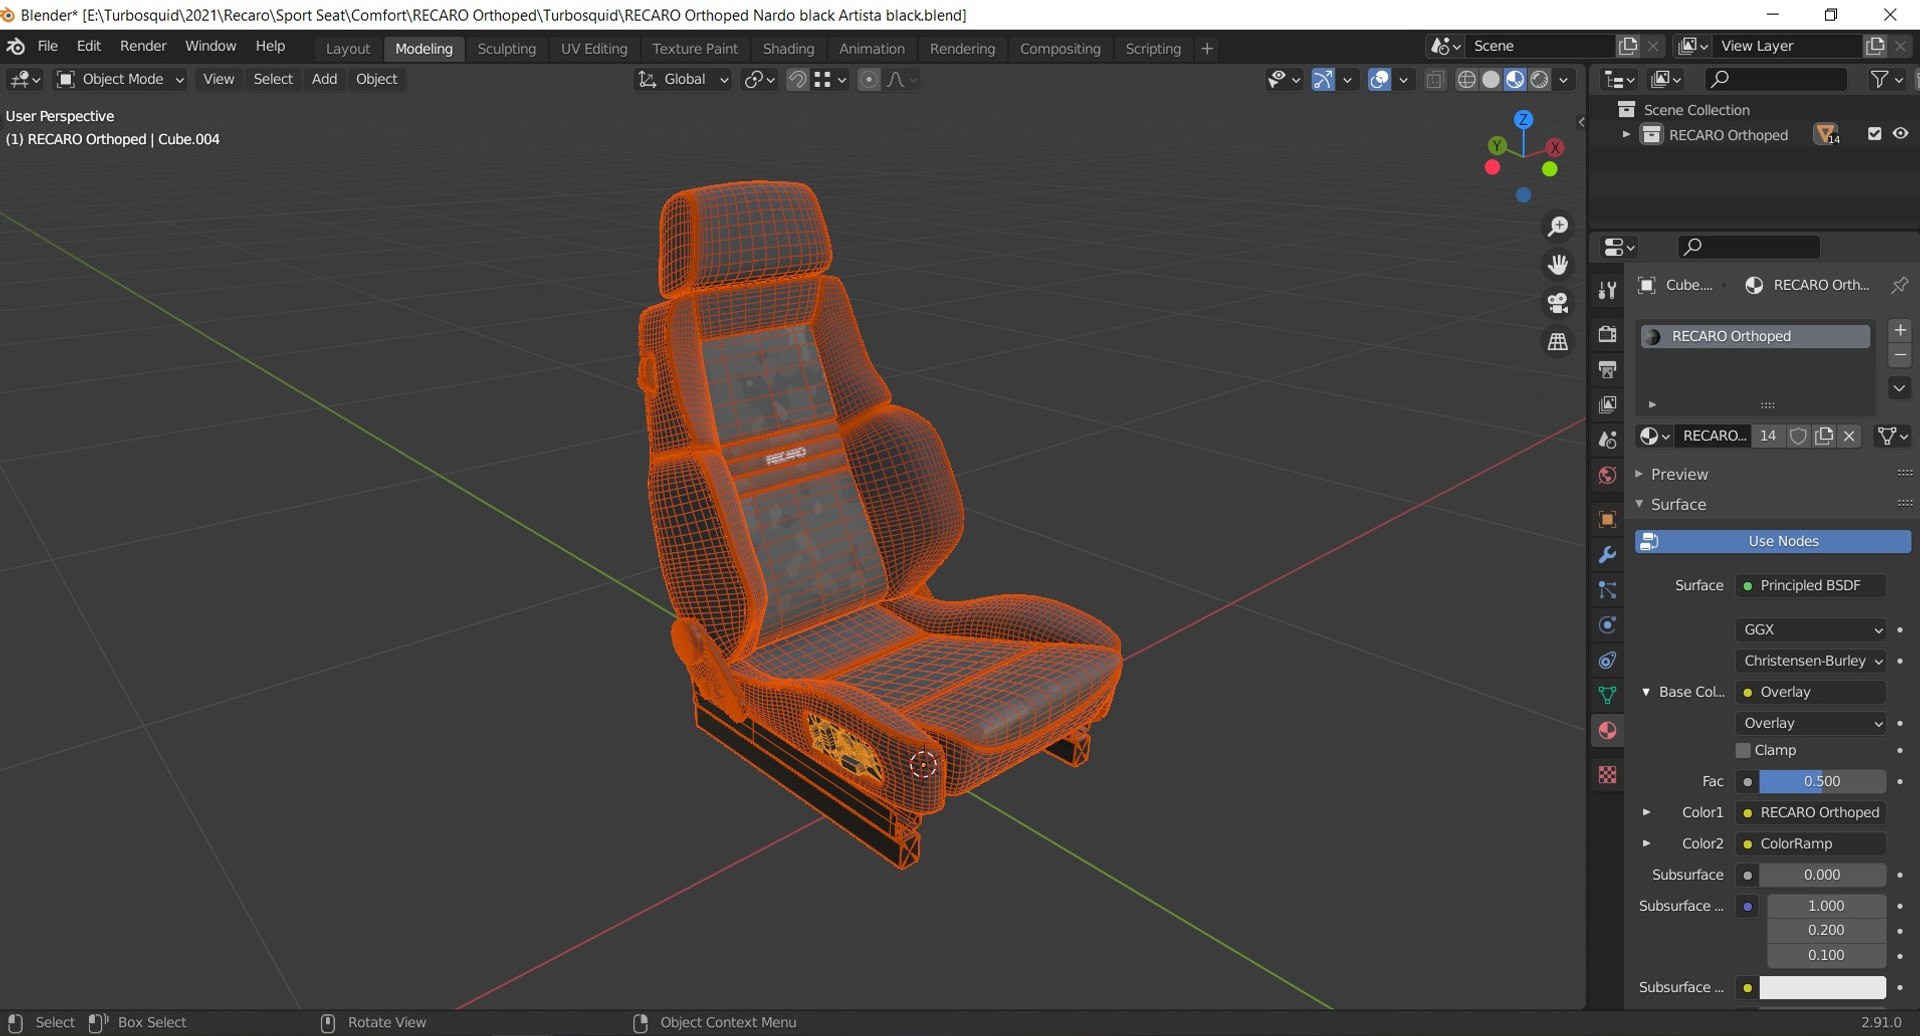
Task: Click the viewport zoom magnifier icon
Action: pyautogui.click(x=1558, y=227)
